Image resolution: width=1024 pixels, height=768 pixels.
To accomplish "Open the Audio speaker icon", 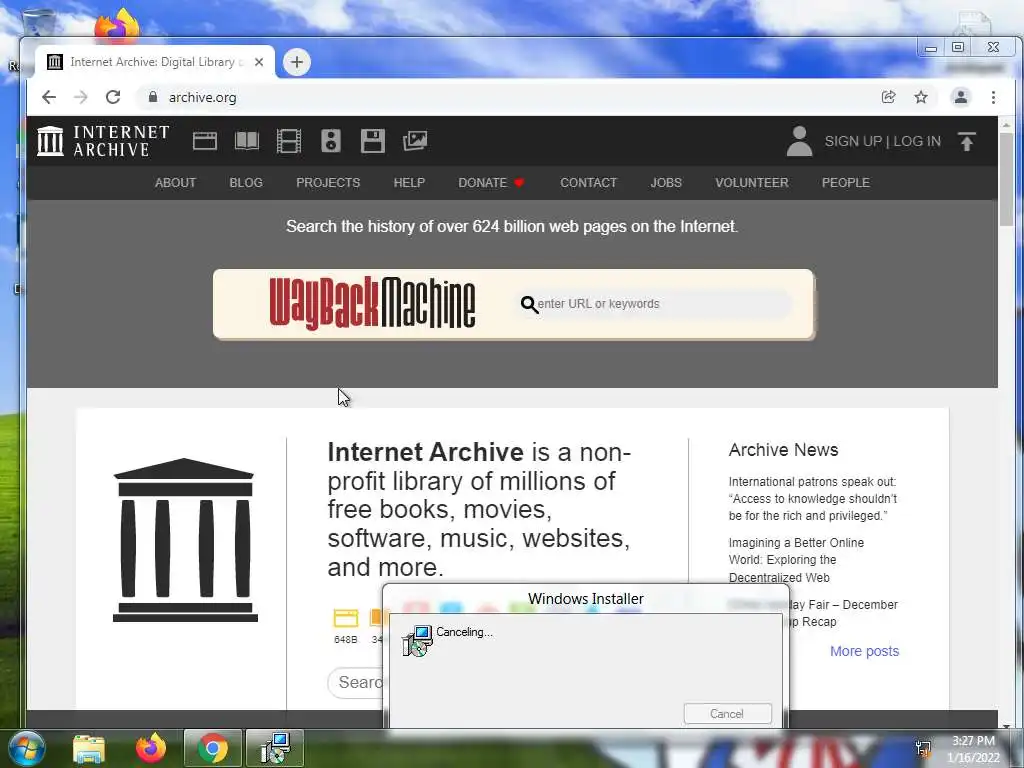I will coord(331,141).
